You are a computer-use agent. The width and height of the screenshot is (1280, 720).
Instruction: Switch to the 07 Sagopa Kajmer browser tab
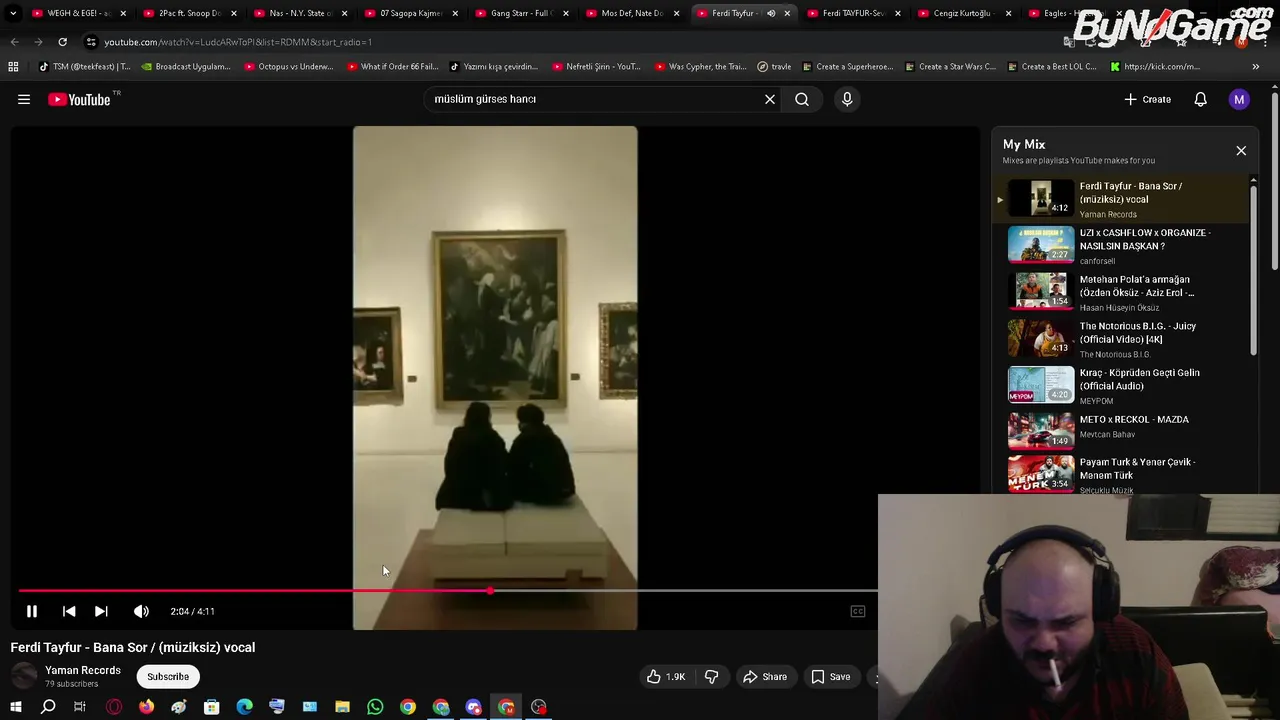[410, 13]
